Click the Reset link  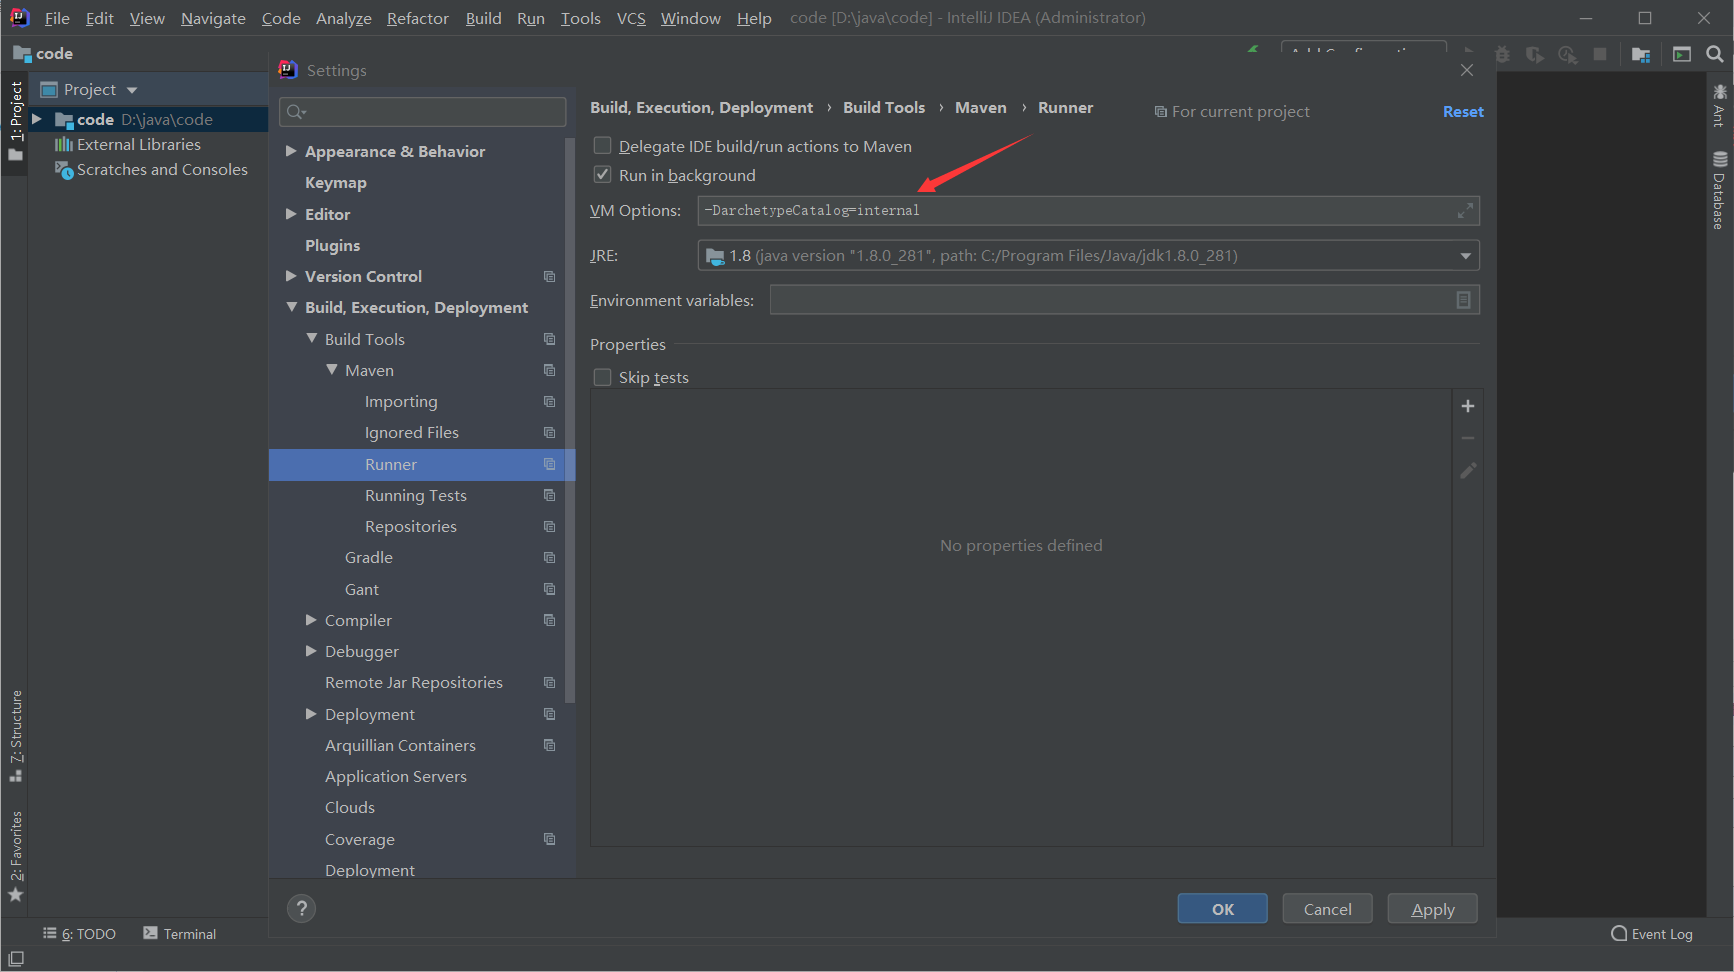[x=1463, y=112]
